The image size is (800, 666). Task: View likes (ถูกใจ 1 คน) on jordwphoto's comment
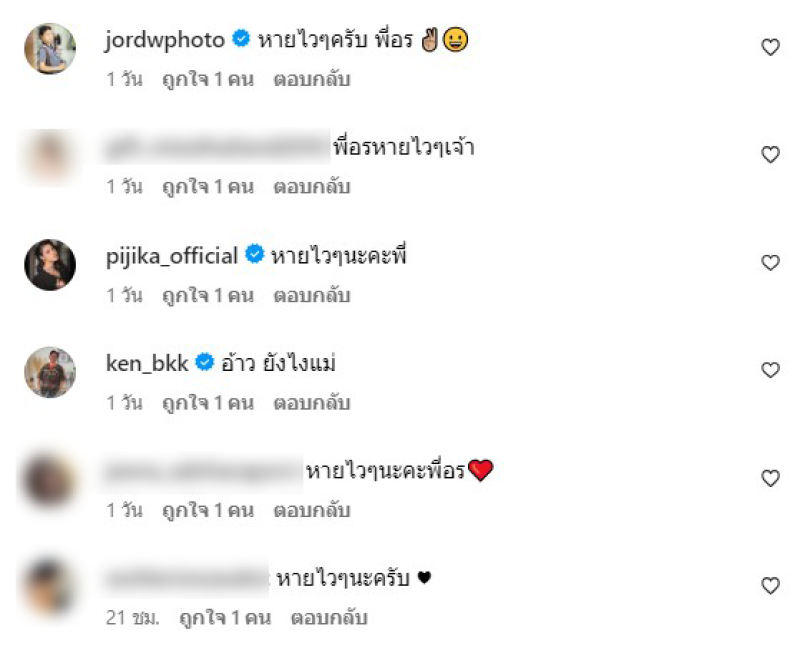pyautogui.click(x=208, y=80)
